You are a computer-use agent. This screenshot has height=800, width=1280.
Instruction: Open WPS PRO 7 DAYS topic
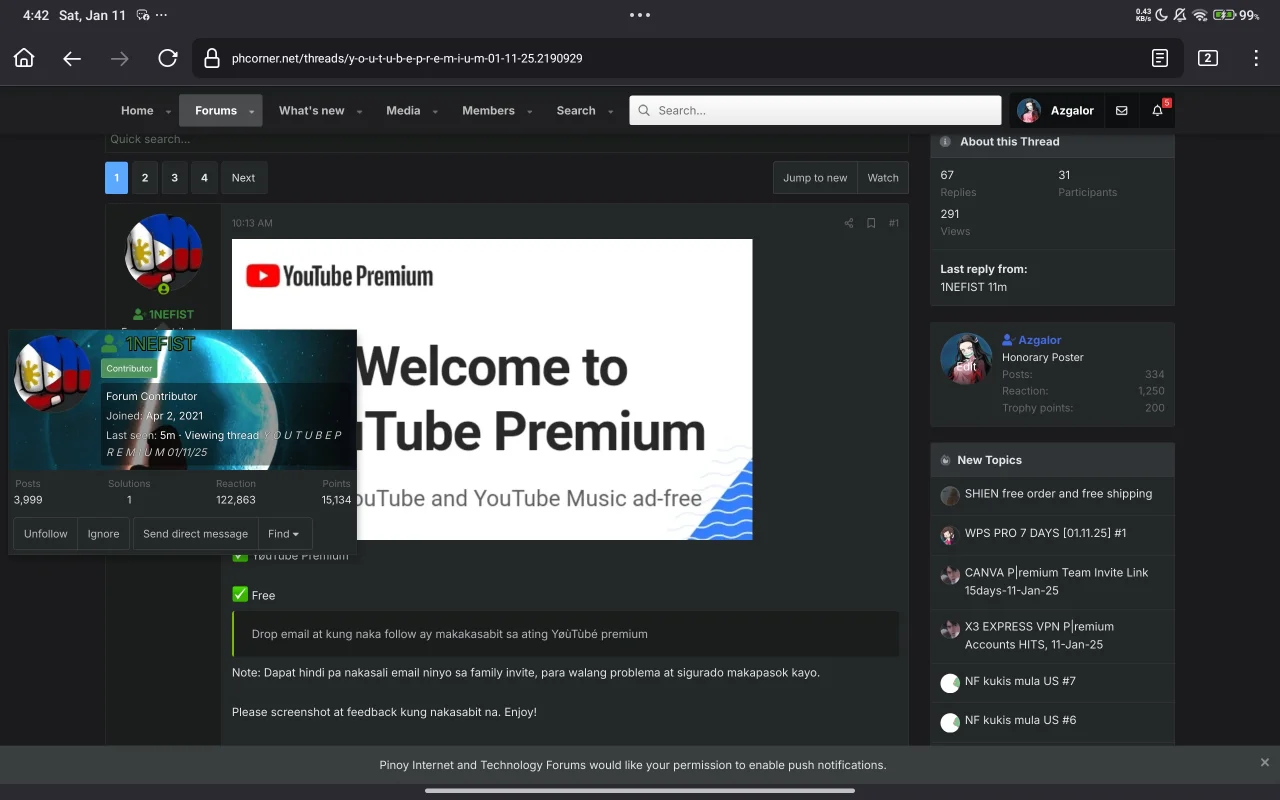(1045, 533)
